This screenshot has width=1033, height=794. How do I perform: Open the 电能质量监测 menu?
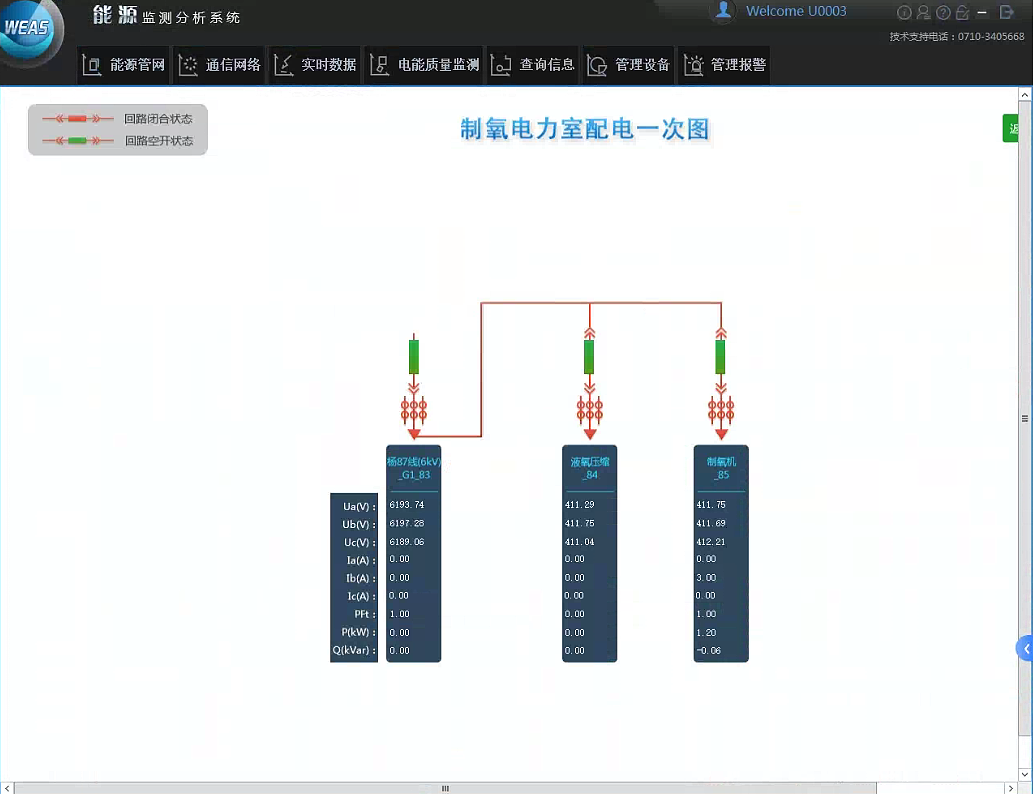coord(425,65)
